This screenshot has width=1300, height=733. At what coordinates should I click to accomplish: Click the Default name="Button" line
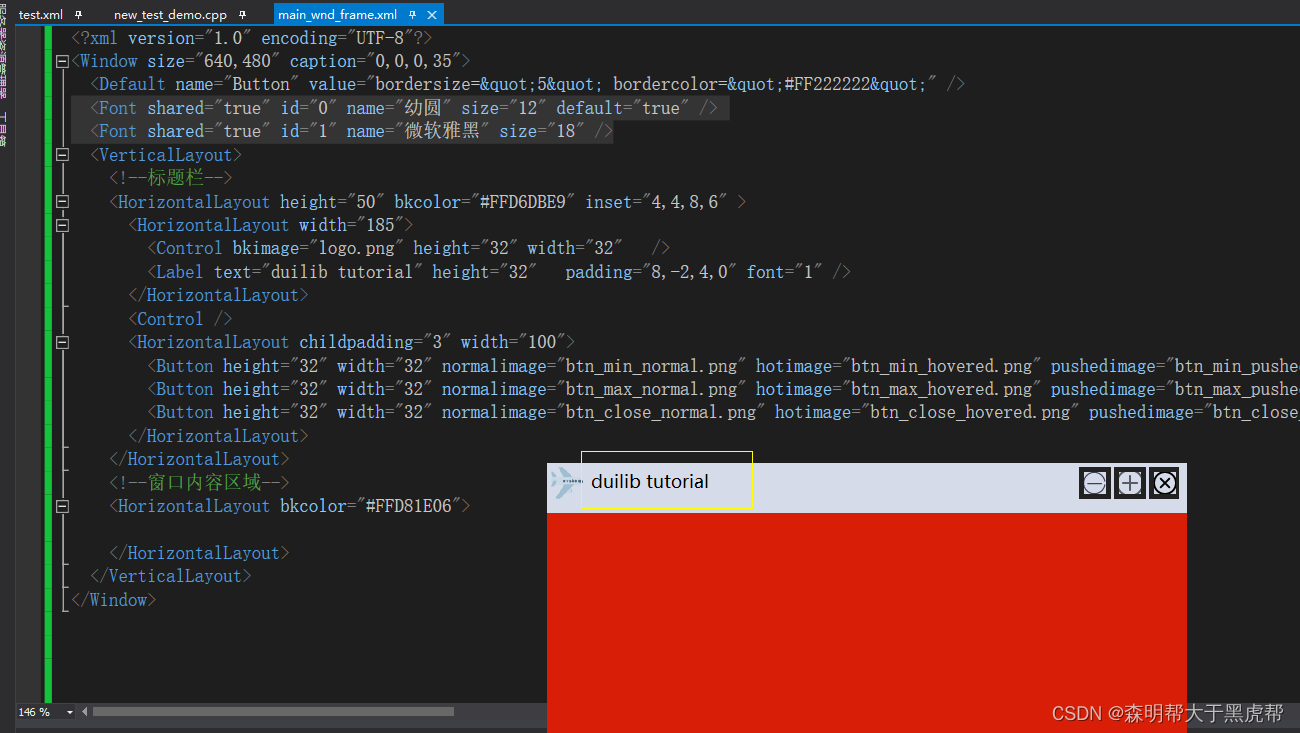point(527,85)
